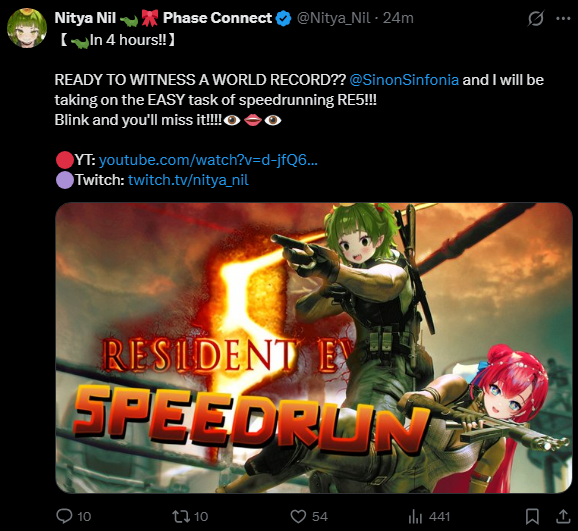Image resolution: width=578 pixels, height=531 pixels.
Task: Like the tweet with heart icon
Action: pos(298,516)
